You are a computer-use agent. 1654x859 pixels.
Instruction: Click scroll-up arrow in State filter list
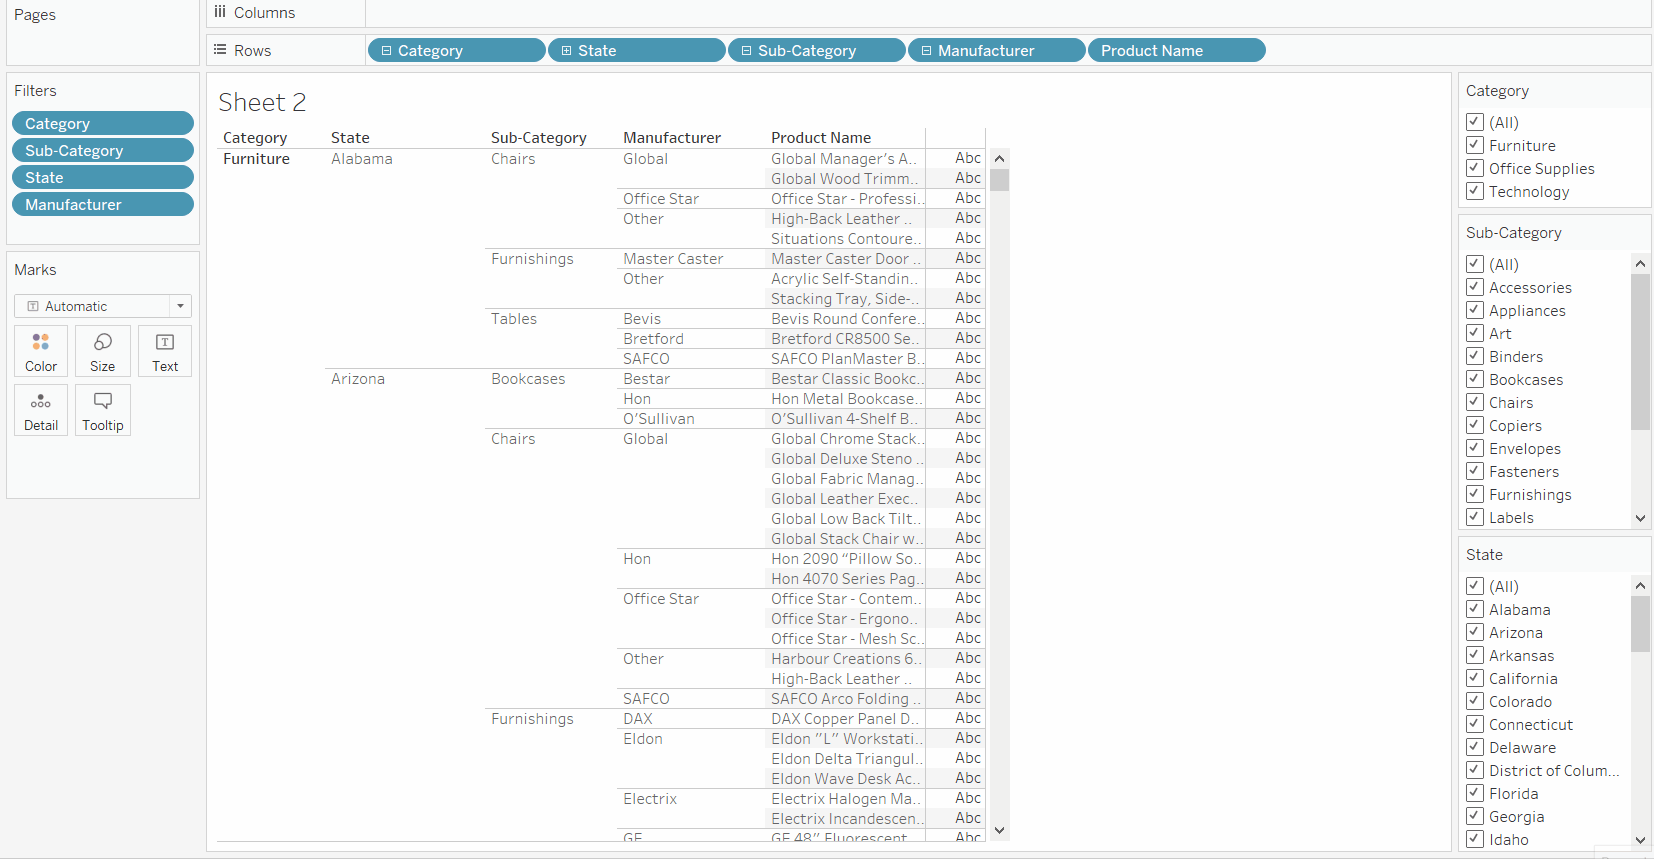point(1640,586)
